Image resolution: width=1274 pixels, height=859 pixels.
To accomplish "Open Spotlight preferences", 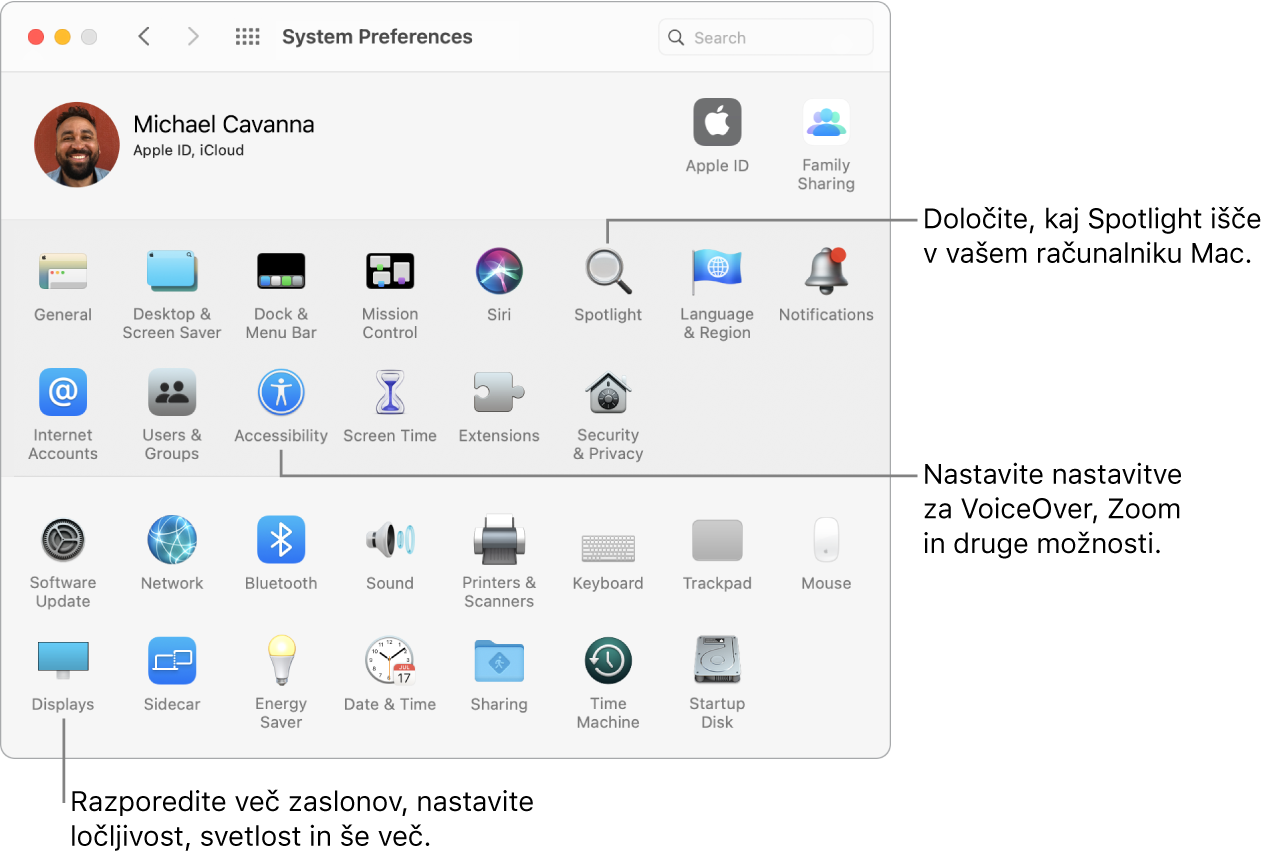I will [x=607, y=271].
